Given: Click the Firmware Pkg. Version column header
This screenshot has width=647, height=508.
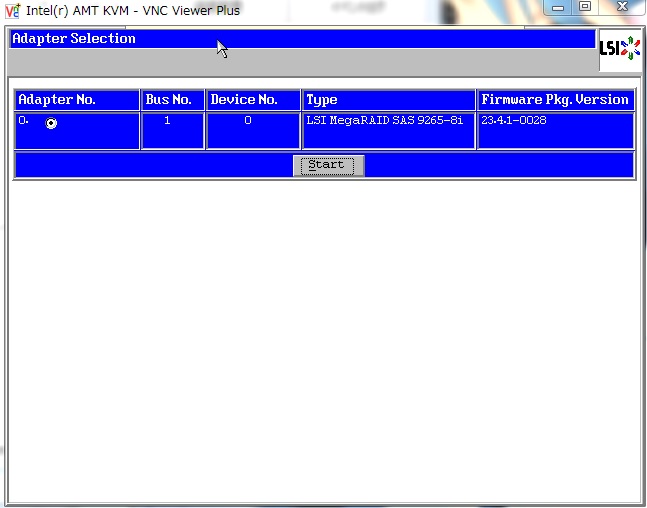Looking at the screenshot, I should tap(555, 100).
